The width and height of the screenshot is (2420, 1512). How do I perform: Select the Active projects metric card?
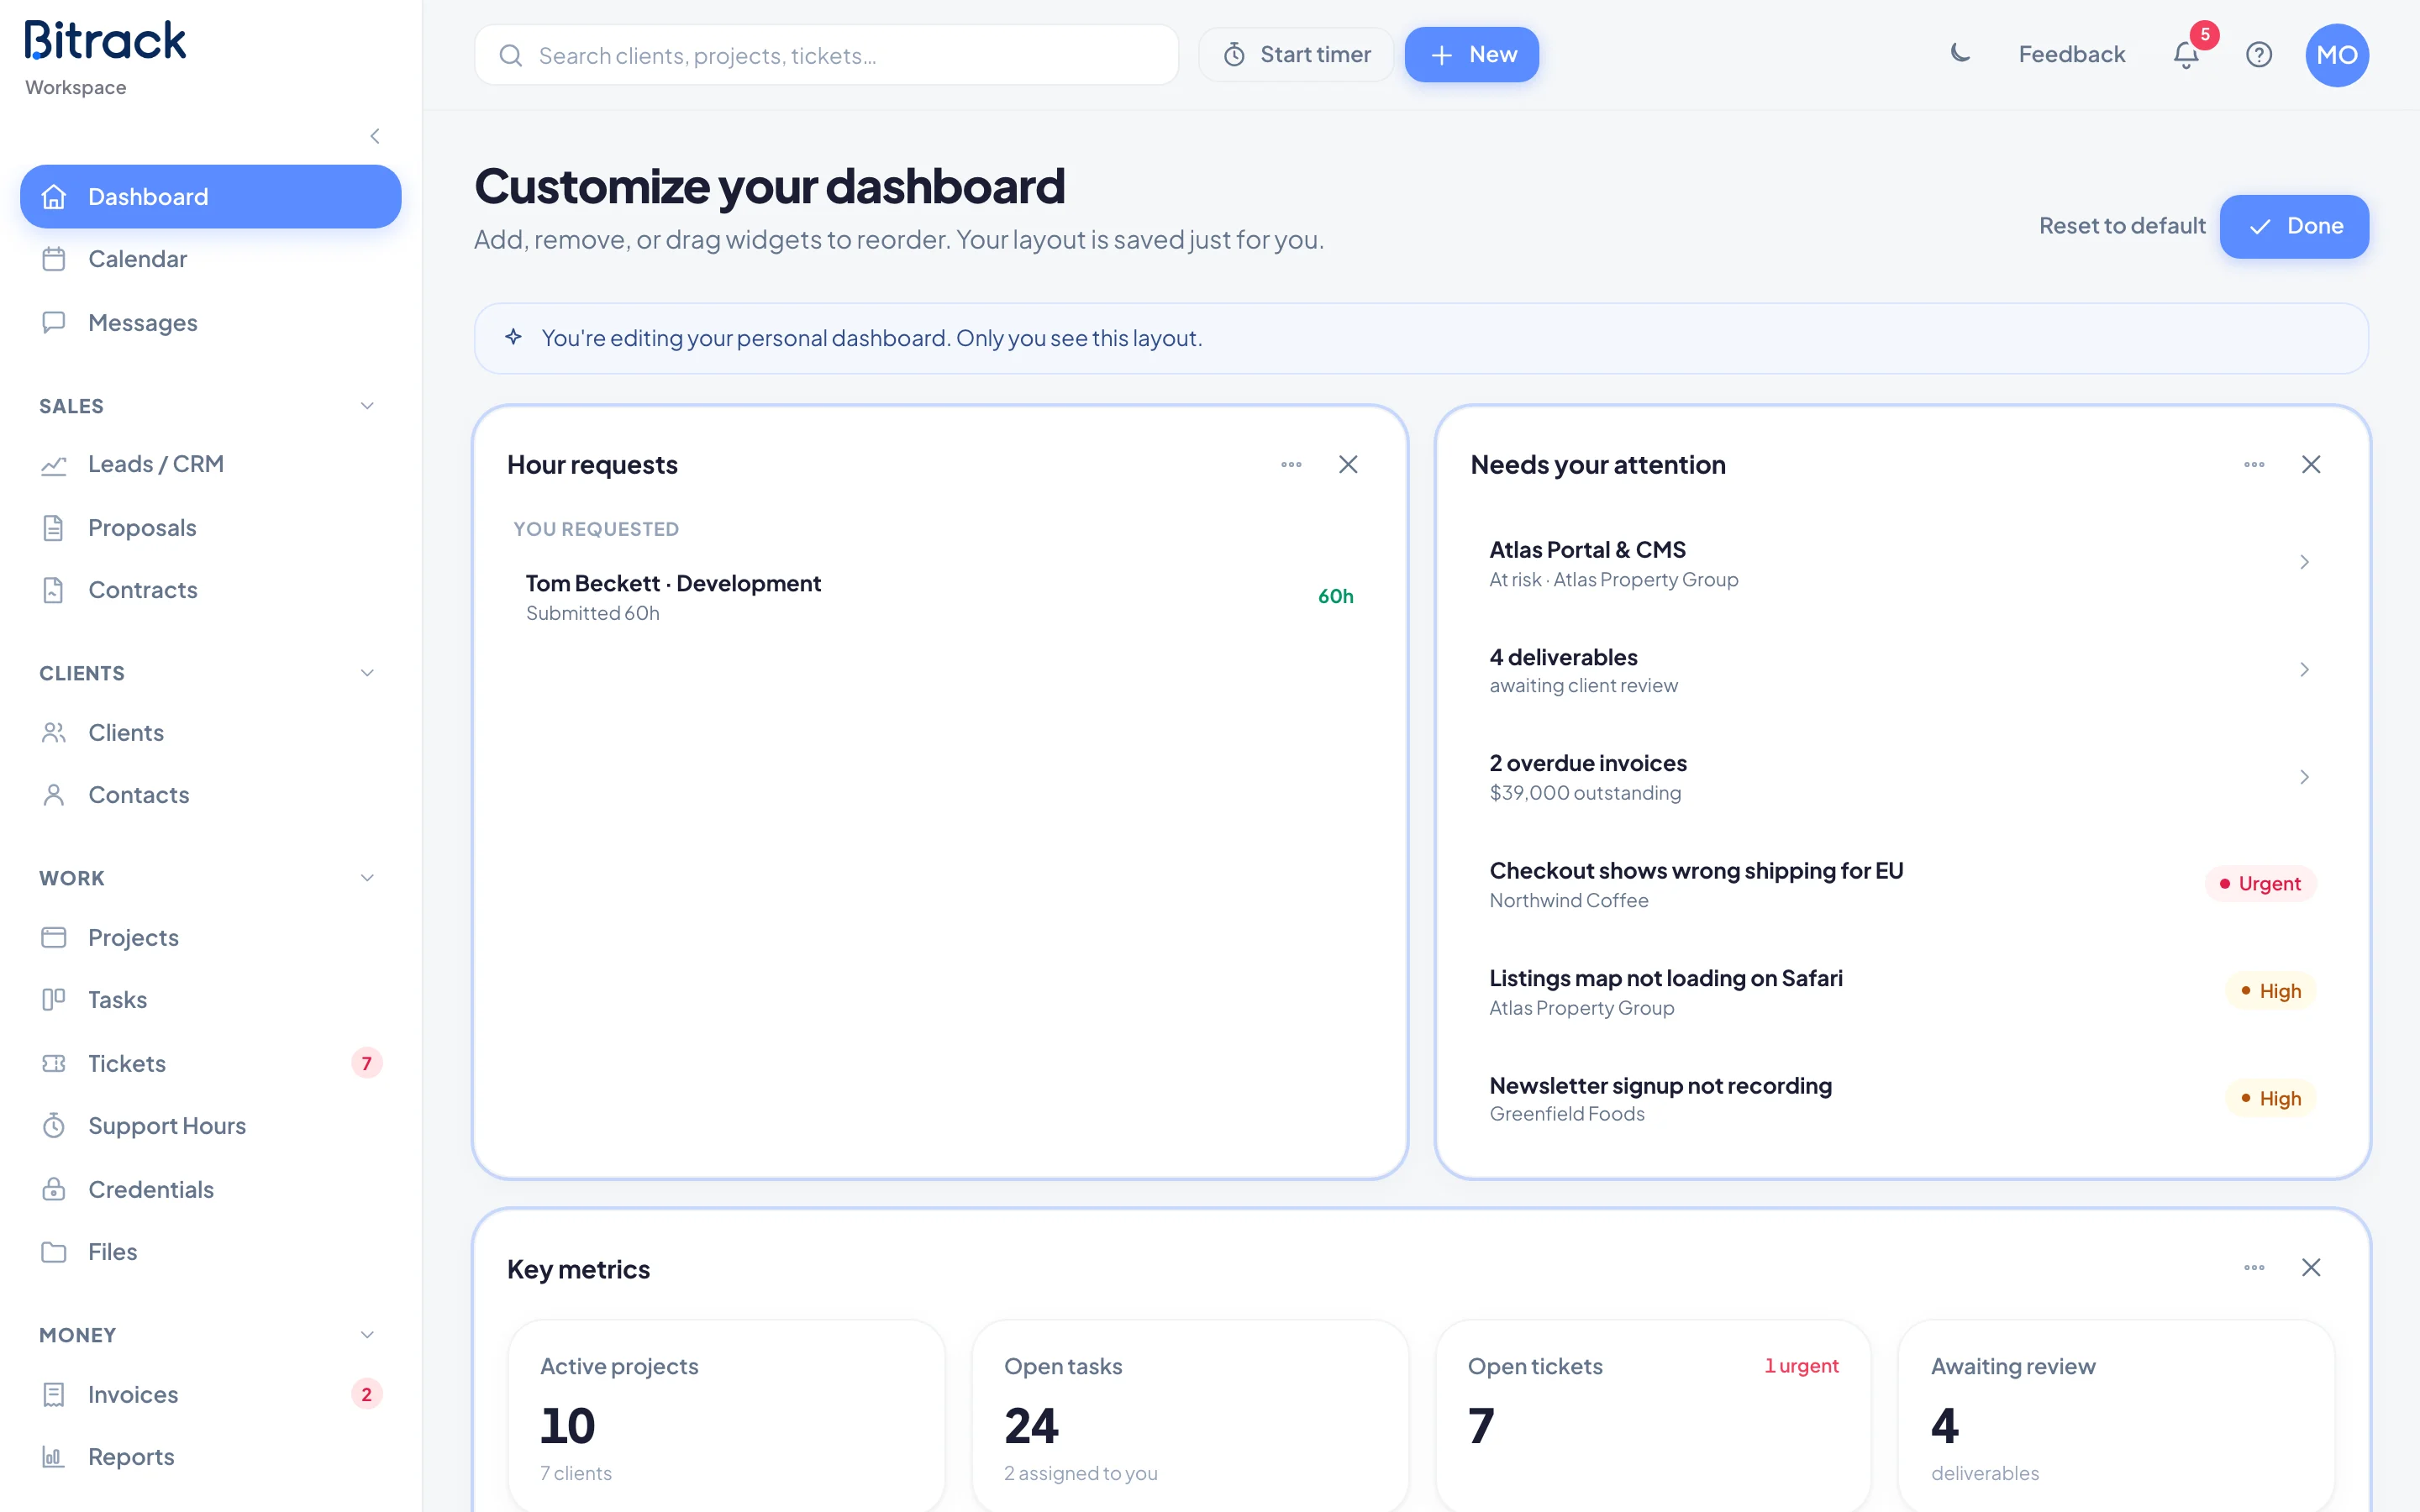[727, 1416]
